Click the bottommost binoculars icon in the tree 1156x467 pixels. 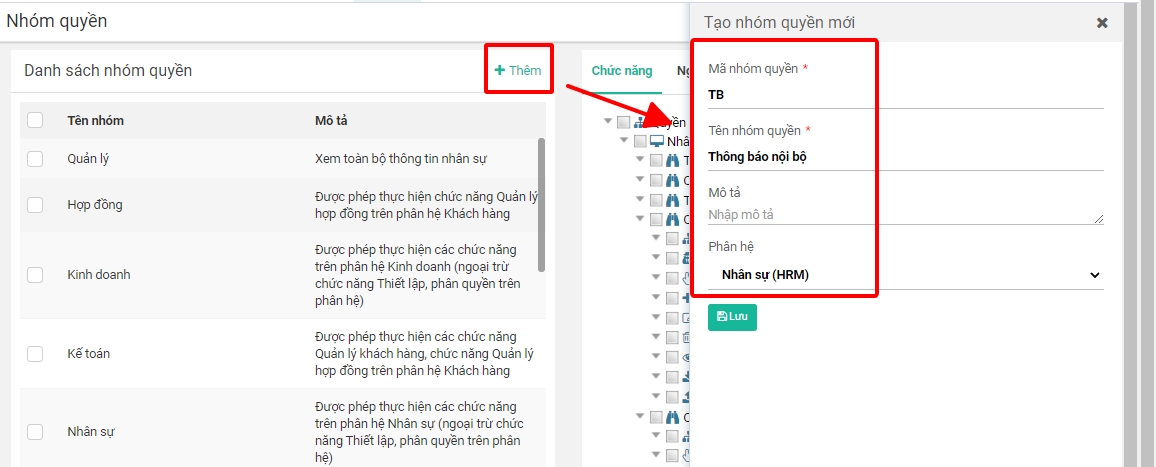coord(673,417)
